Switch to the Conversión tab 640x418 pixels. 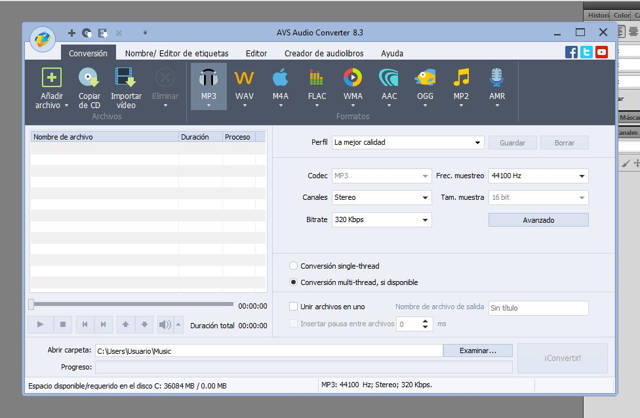click(x=88, y=53)
